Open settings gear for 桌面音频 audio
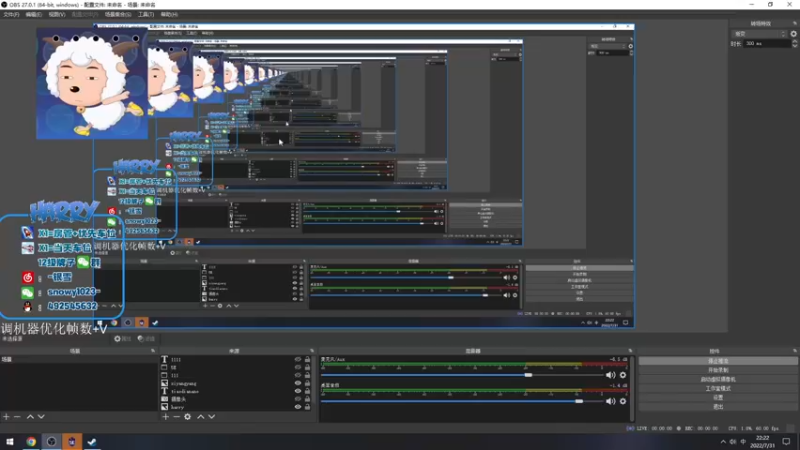Viewport: 800px width, 450px height. (x=623, y=402)
